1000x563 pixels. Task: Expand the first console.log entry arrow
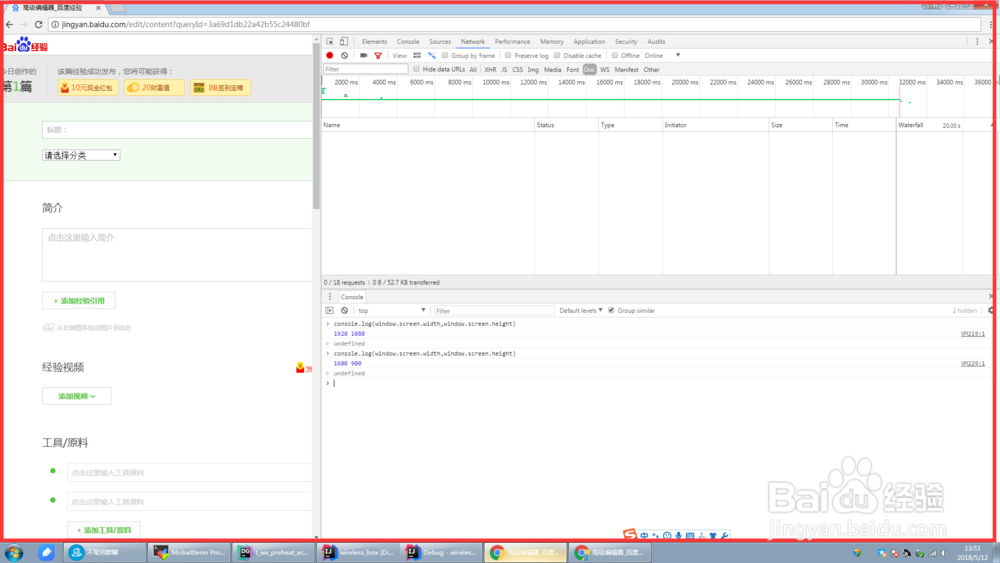click(x=328, y=324)
